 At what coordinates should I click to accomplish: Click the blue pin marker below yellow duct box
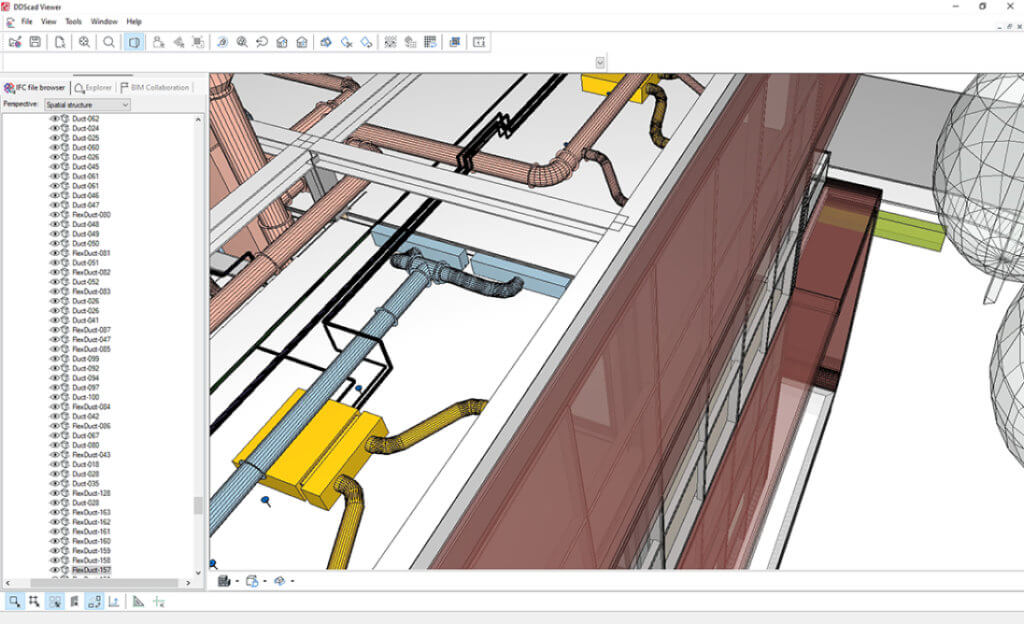(265, 500)
